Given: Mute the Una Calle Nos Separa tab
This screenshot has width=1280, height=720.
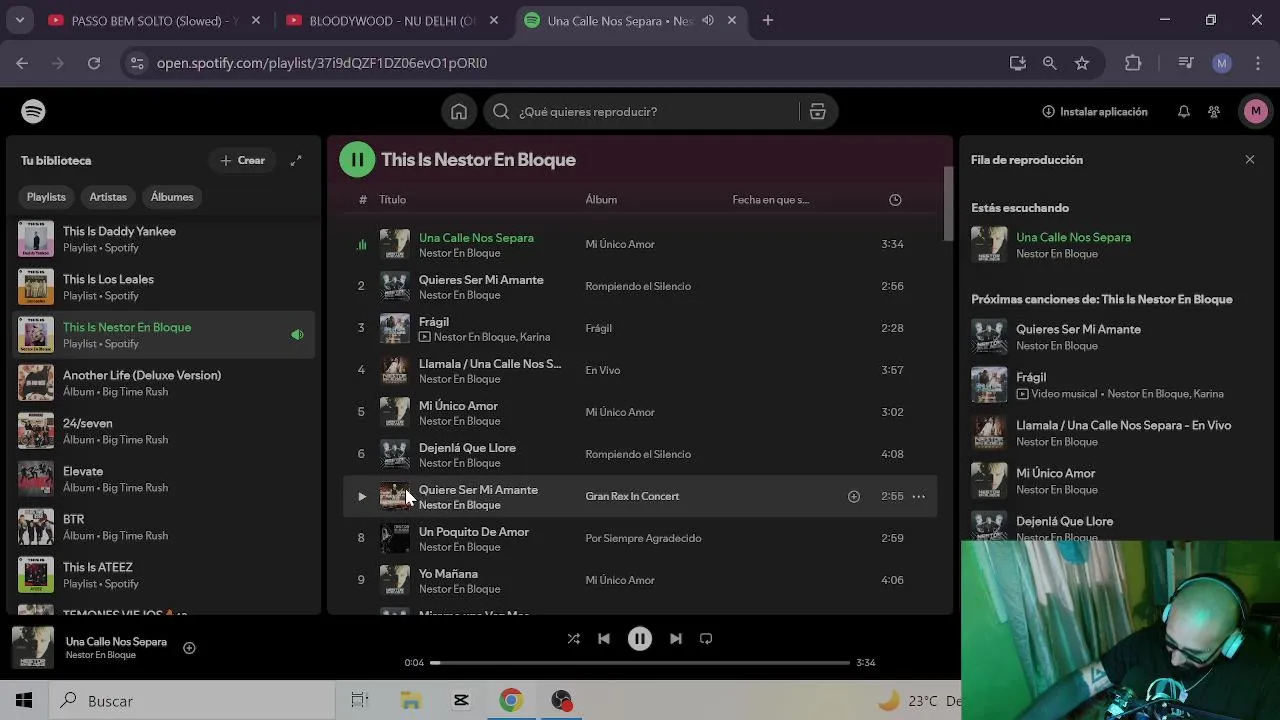Looking at the screenshot, I should (x=708, y=20).
